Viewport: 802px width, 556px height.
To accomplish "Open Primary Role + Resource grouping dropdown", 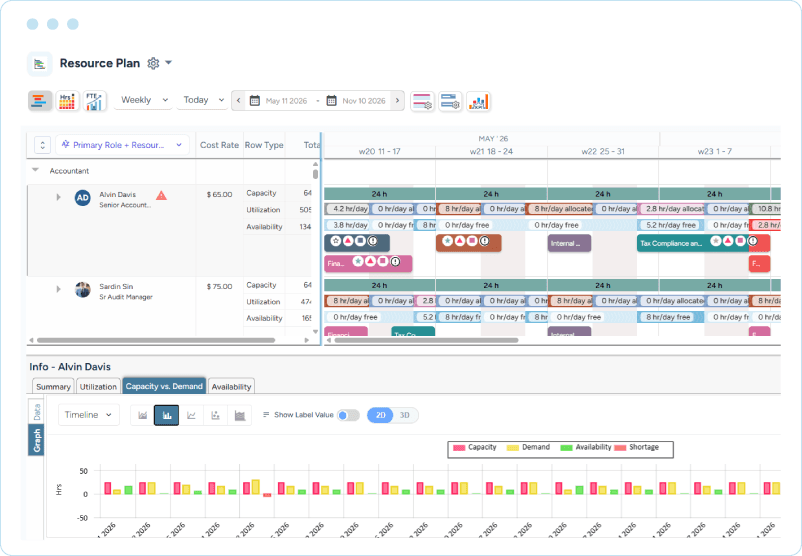I will pyautogui.click(x=122, y=145).
